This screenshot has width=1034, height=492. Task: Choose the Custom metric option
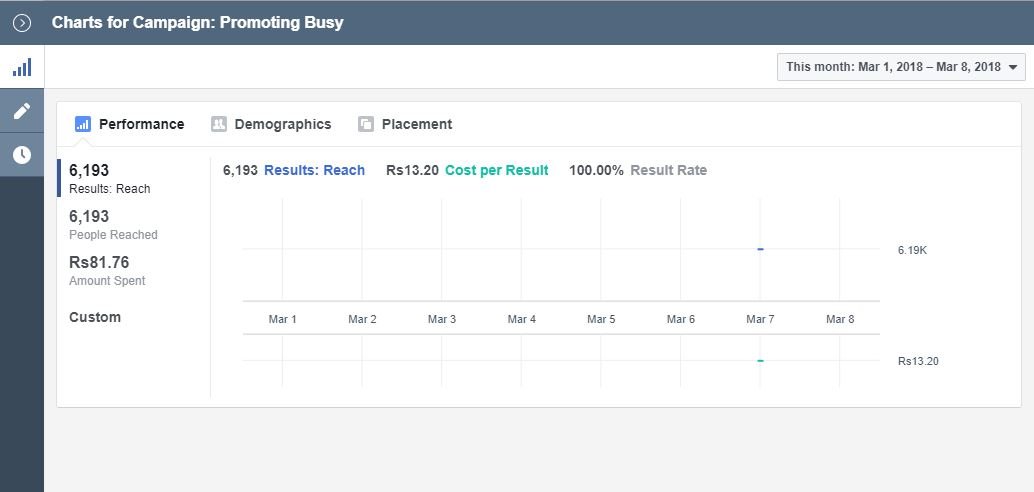[x=95, y=317]
